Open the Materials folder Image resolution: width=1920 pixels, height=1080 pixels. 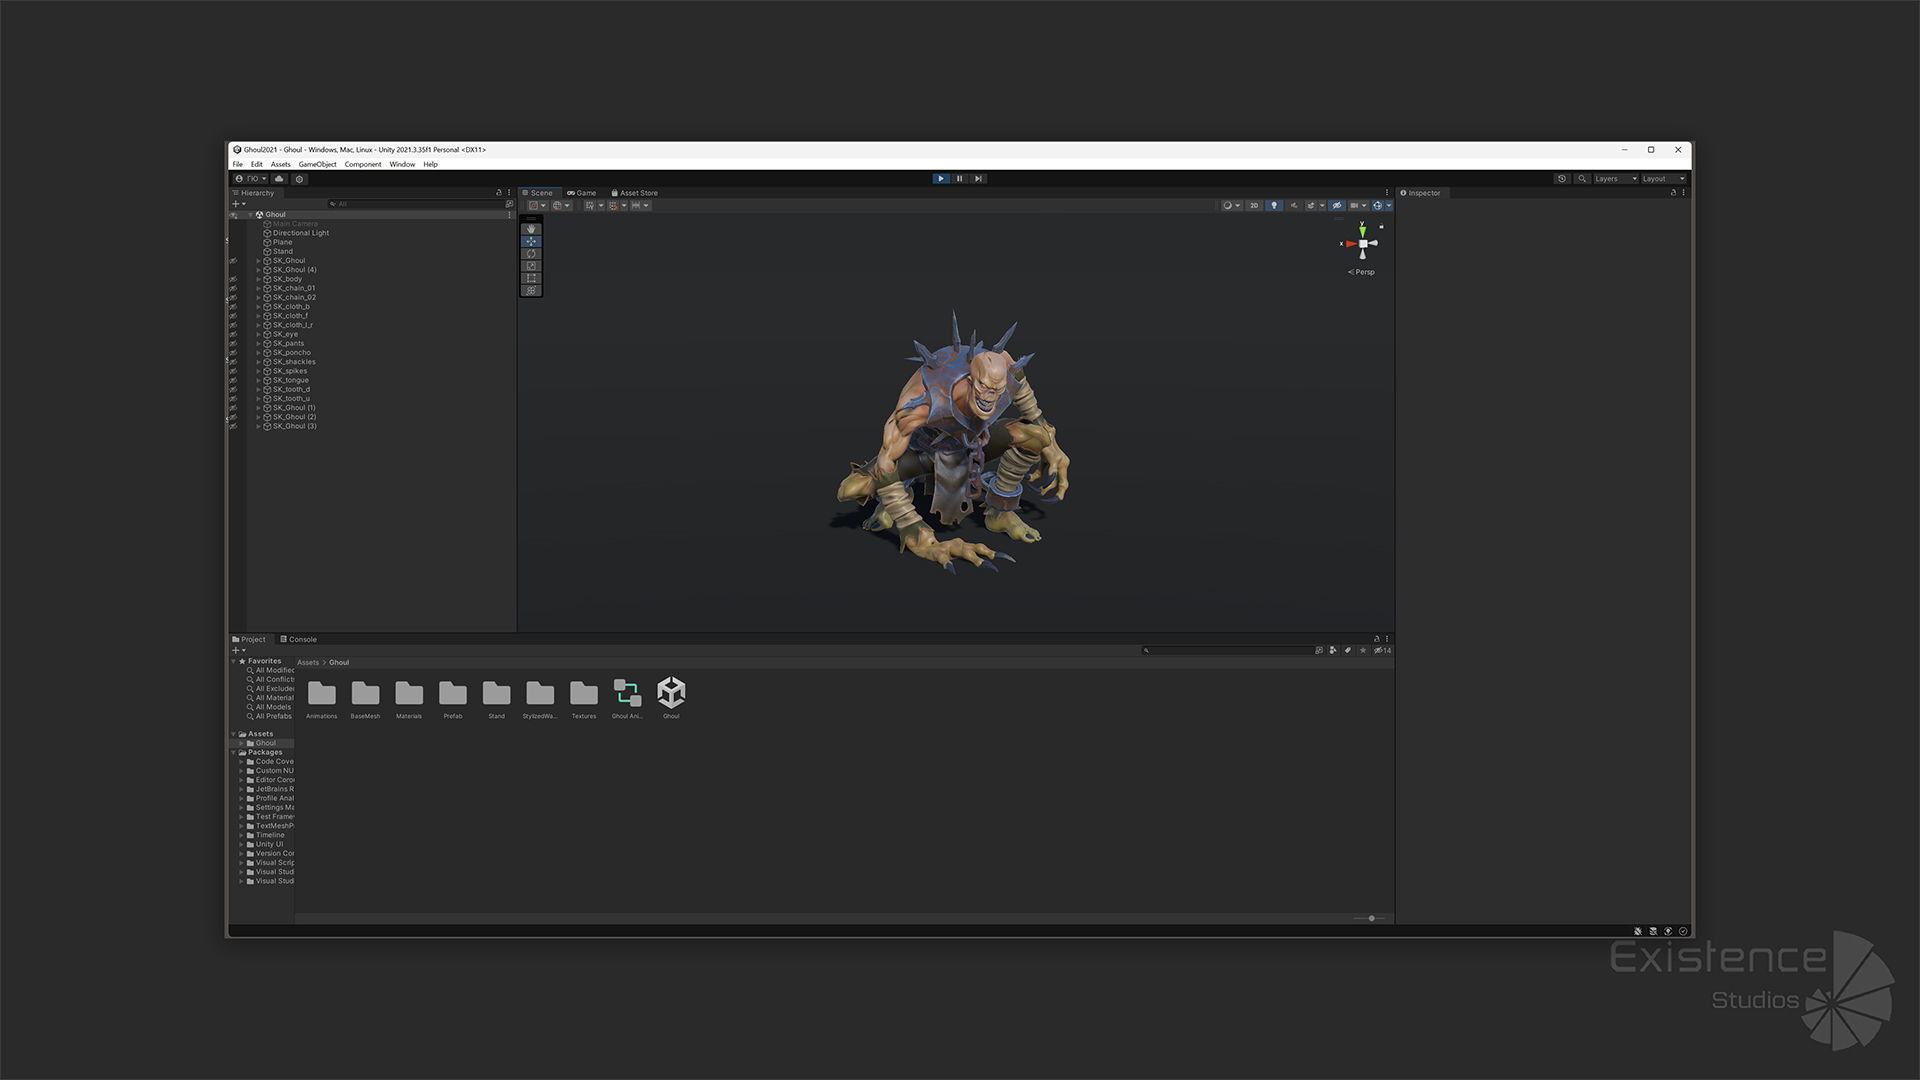point(409,699)
